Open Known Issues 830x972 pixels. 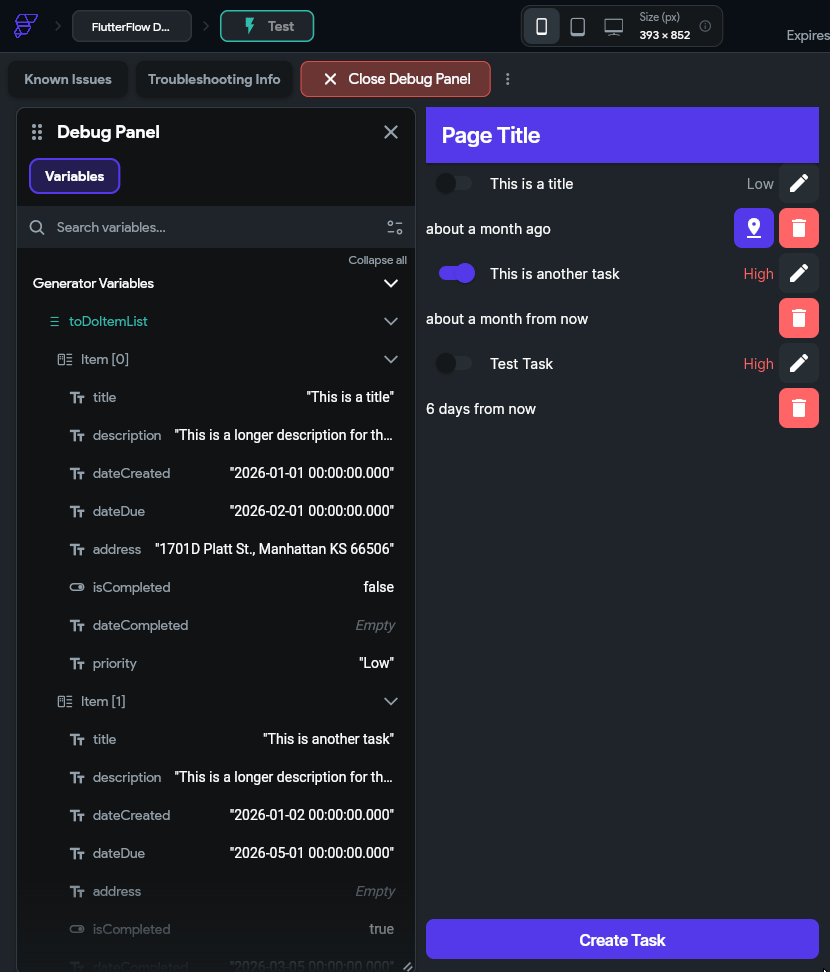pos(68,79)
